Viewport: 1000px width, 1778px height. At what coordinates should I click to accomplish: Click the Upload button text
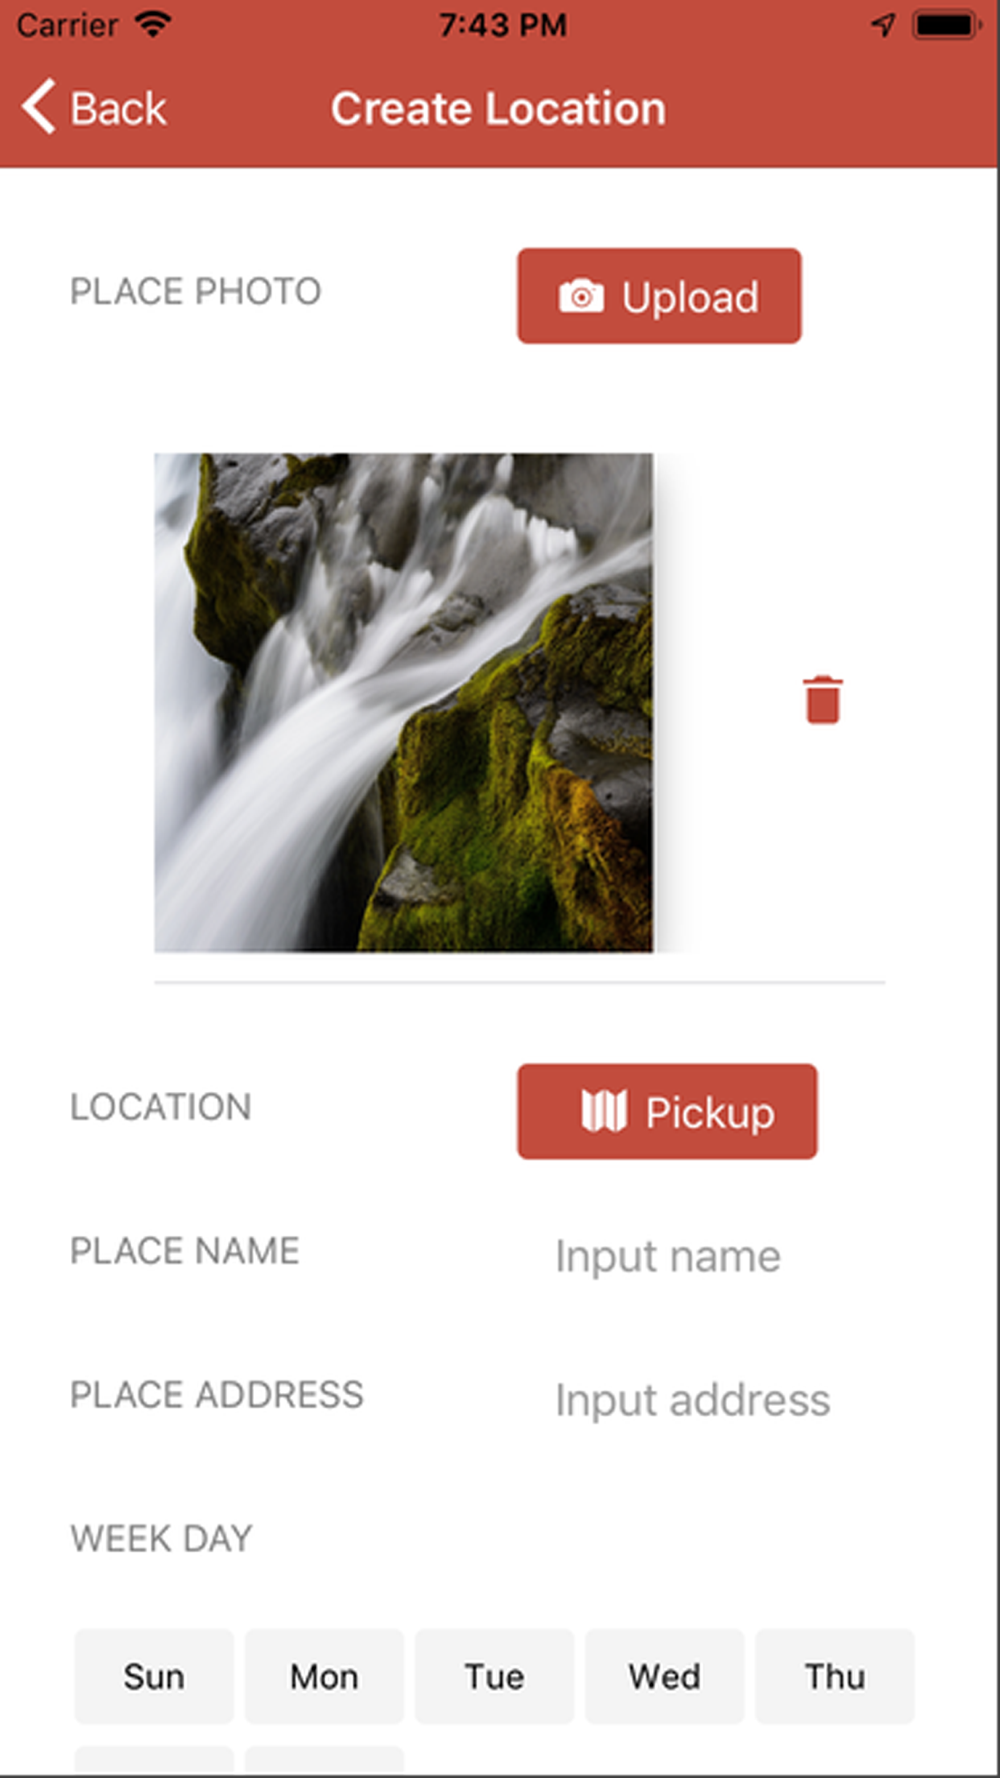[x=690, y=298]
